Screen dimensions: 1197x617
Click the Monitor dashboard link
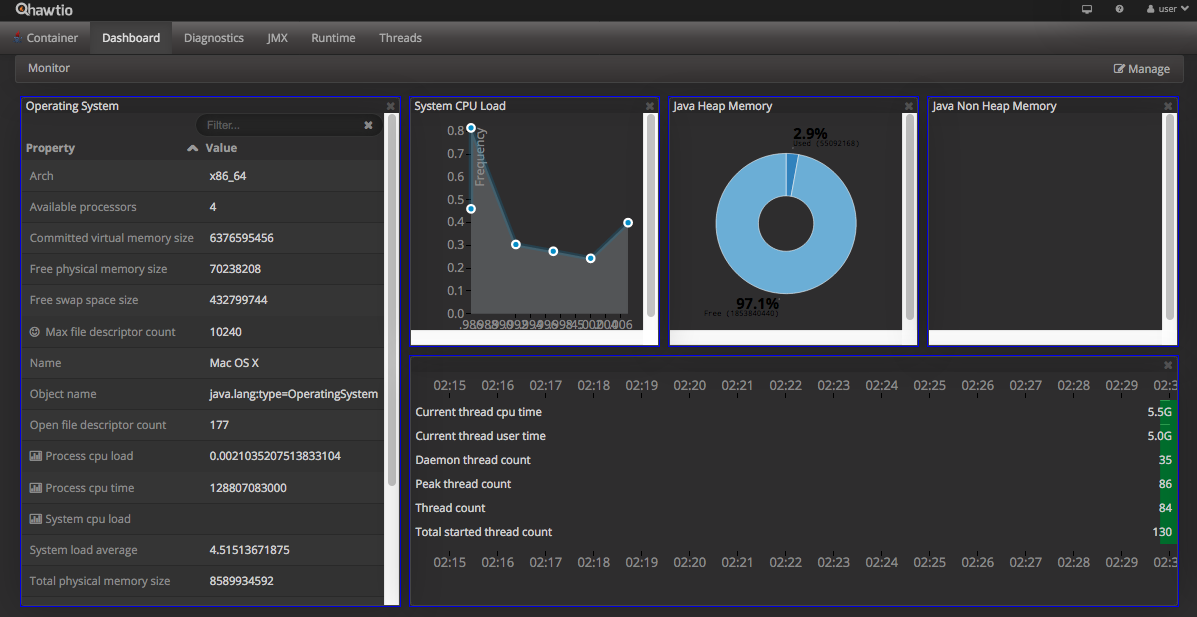click(49, 68)
